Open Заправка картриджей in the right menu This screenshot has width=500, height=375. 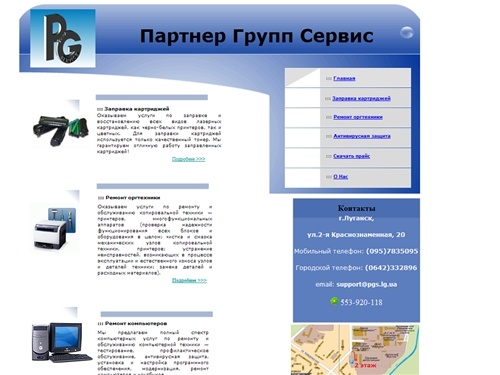[362, 98]
